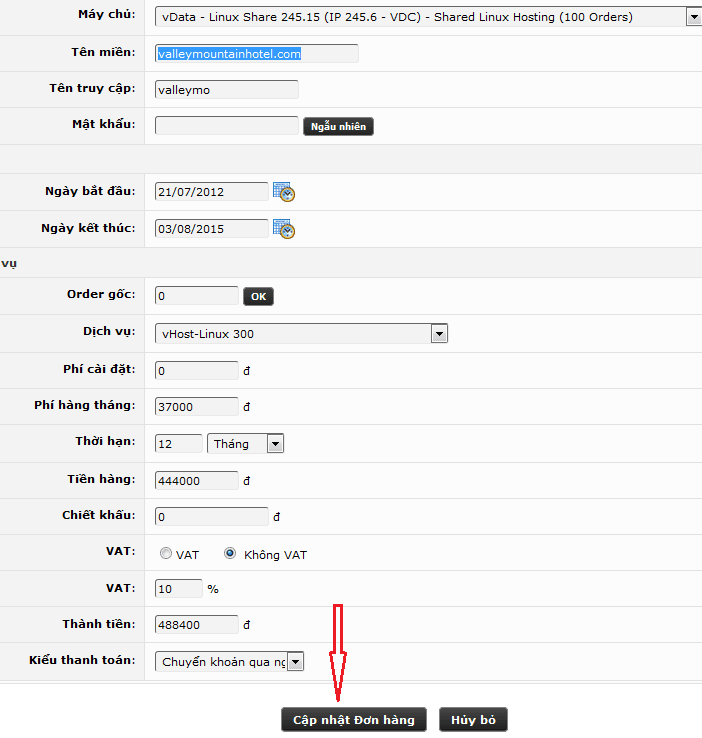Click the Thời hạn number field

(178, 444)
